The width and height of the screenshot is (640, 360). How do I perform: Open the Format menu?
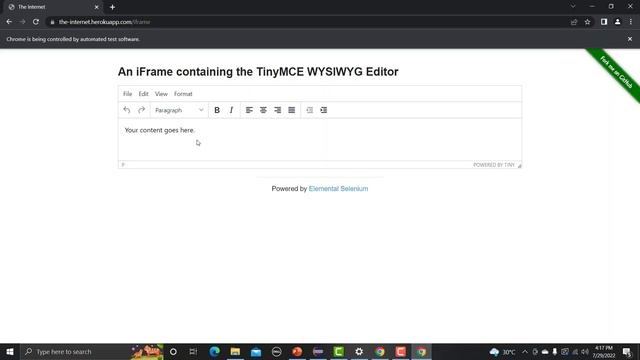(183, 94)
